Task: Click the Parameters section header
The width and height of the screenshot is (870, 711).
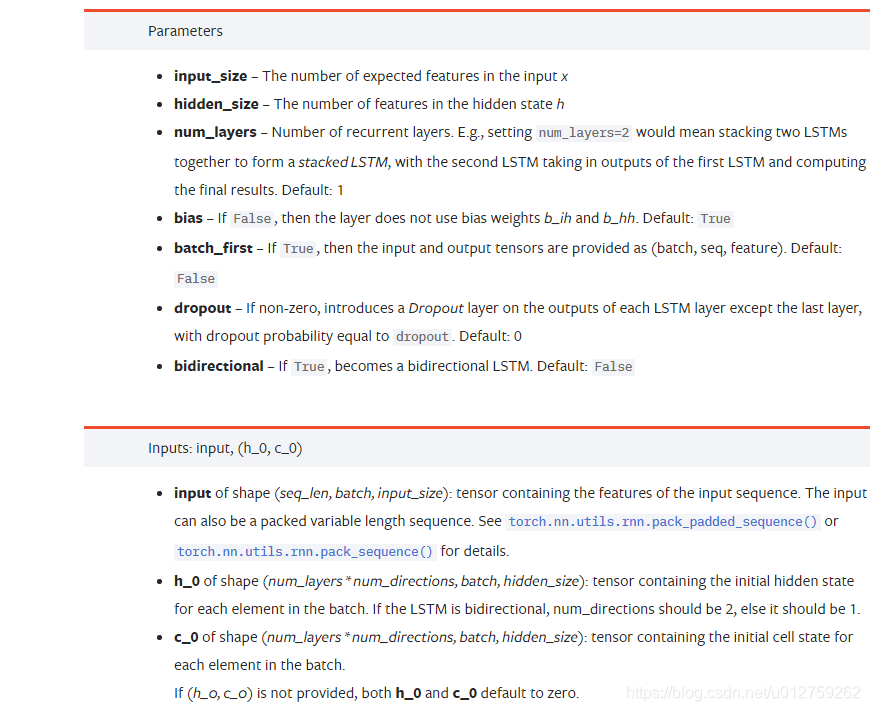Action: [185, 31]
